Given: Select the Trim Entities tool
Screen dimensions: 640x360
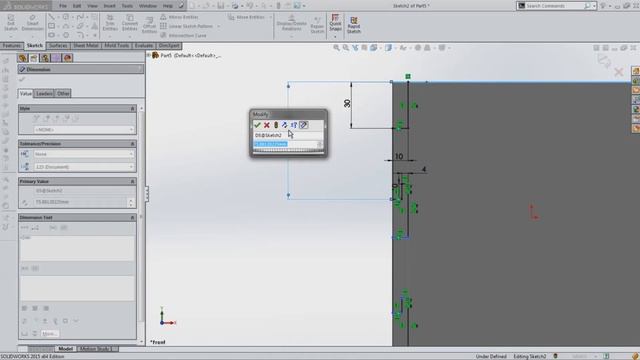Looking at the screenshot, I should [x=110, y=23].
